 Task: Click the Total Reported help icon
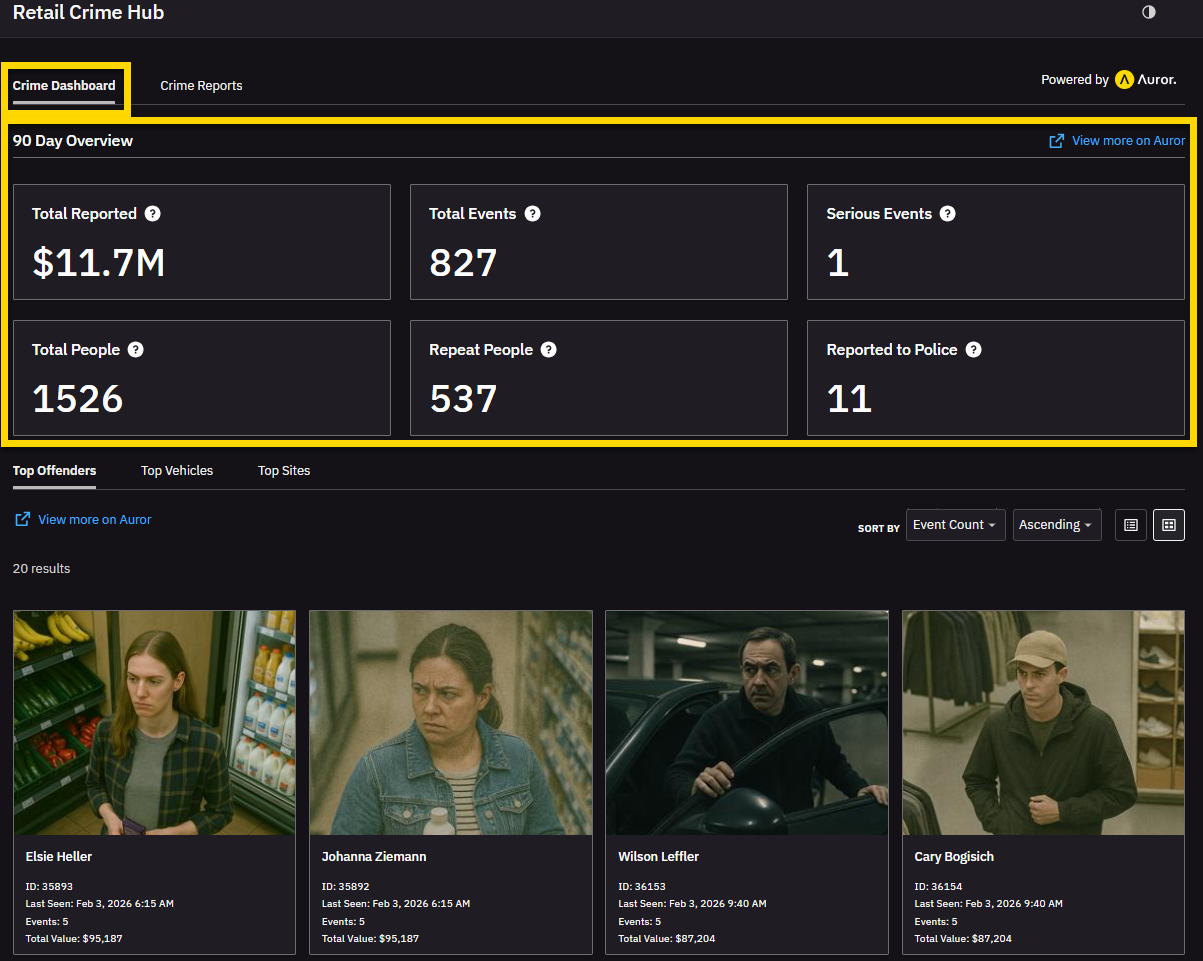[152, 213]
